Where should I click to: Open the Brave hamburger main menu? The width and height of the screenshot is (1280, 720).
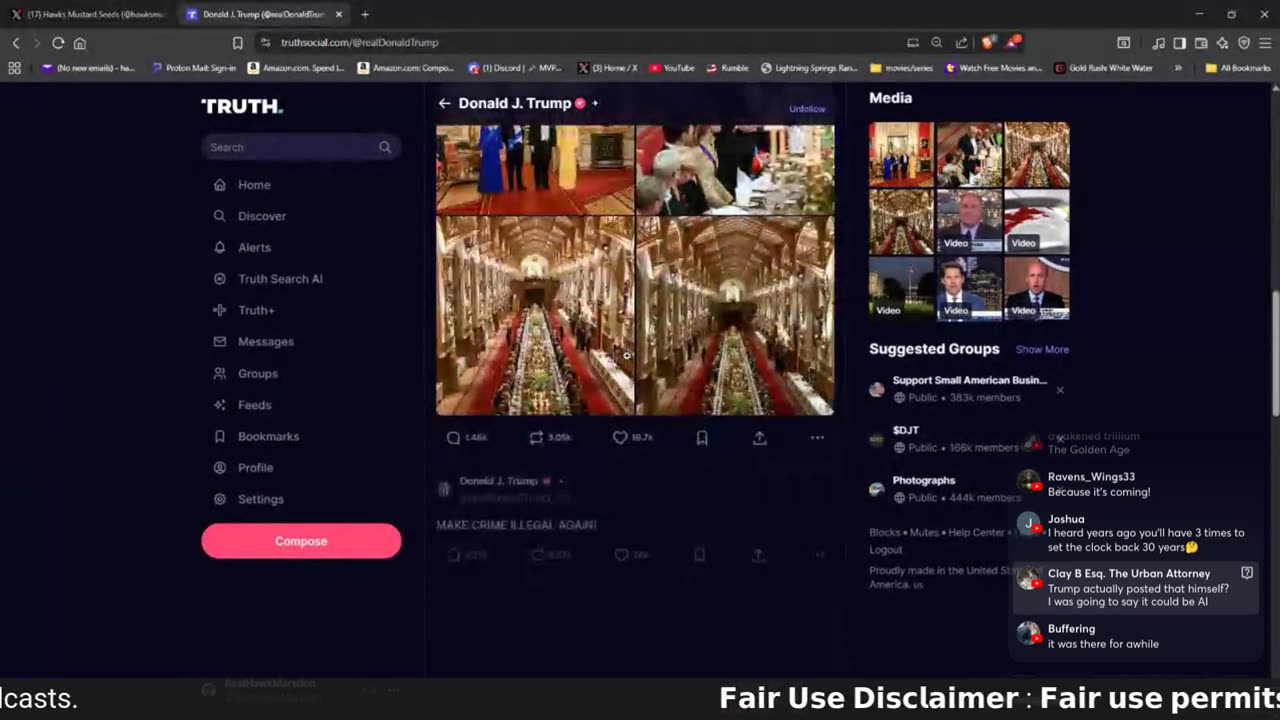[1266, 43]
